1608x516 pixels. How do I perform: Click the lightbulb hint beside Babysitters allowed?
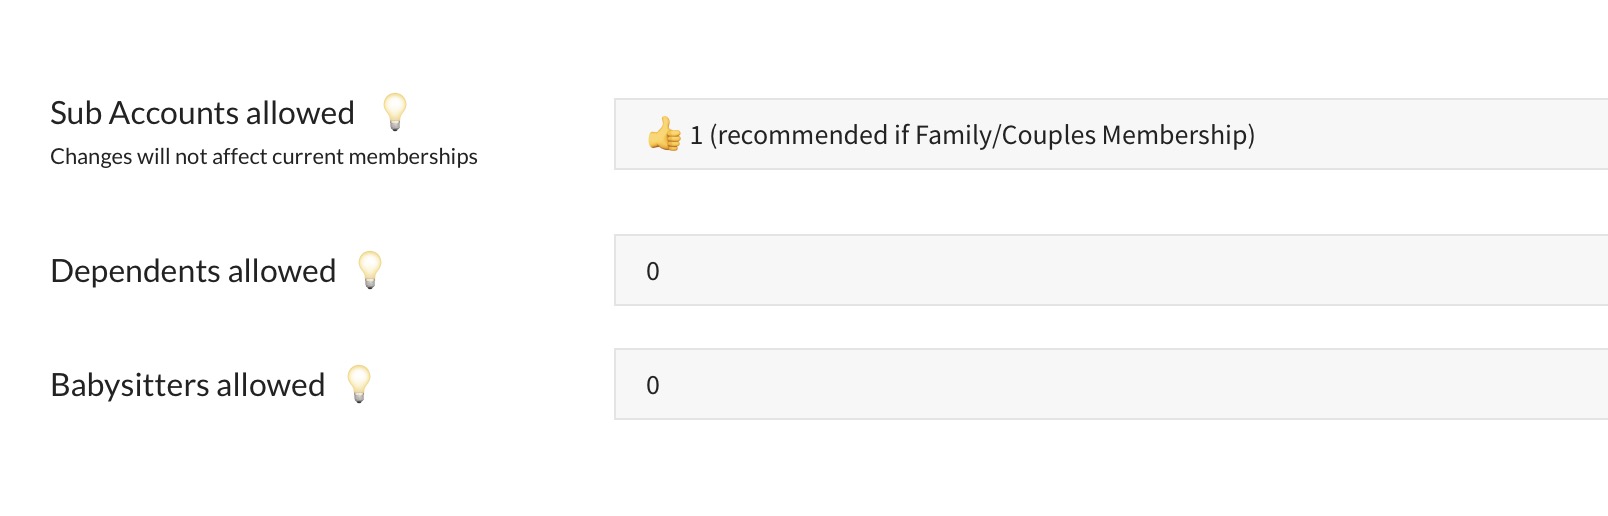point(359,383)
